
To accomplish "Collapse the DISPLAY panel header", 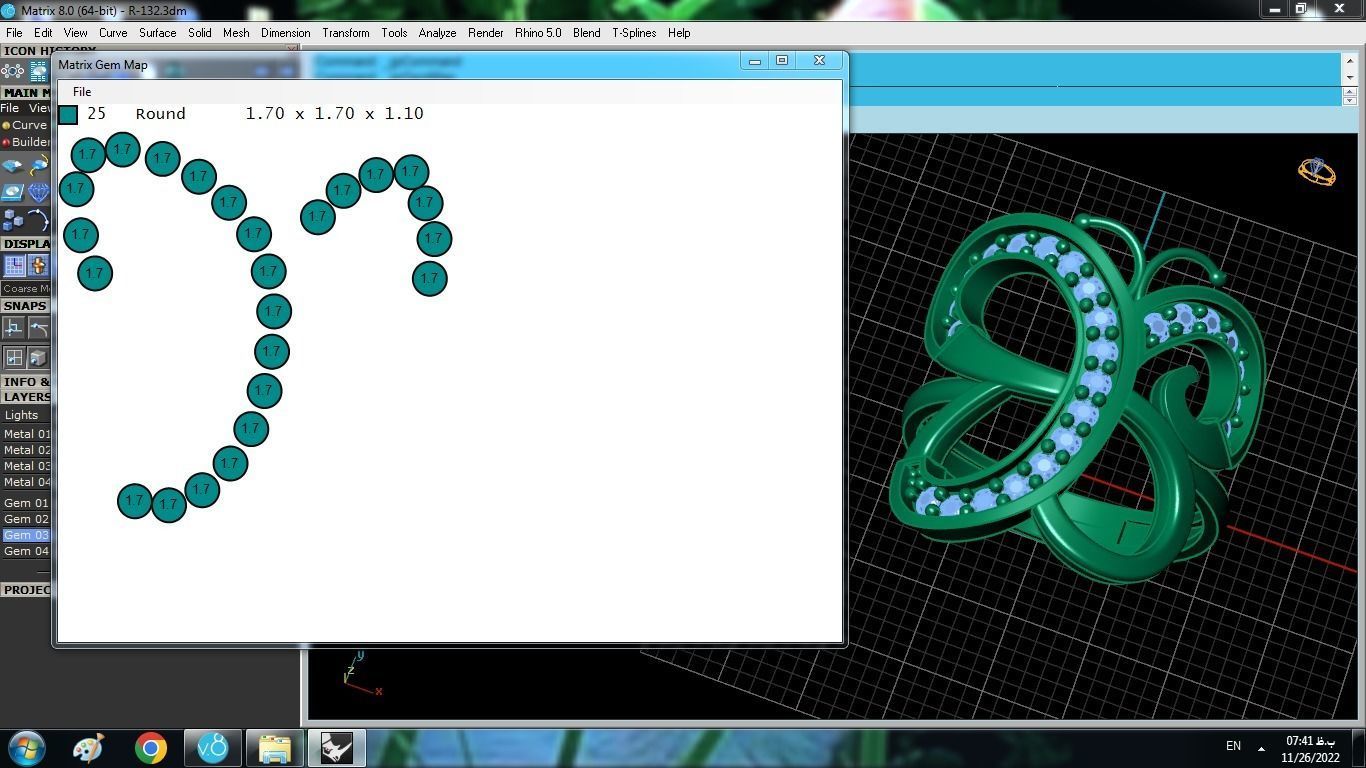I will coord(26,244).
